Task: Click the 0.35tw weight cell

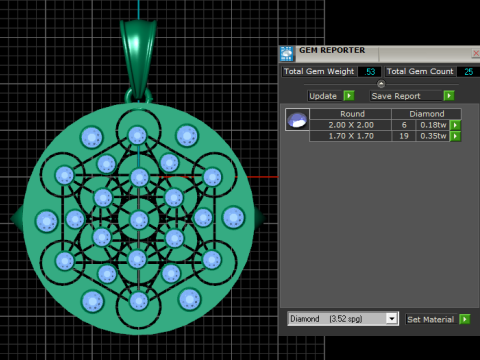Action: point(433,136)
